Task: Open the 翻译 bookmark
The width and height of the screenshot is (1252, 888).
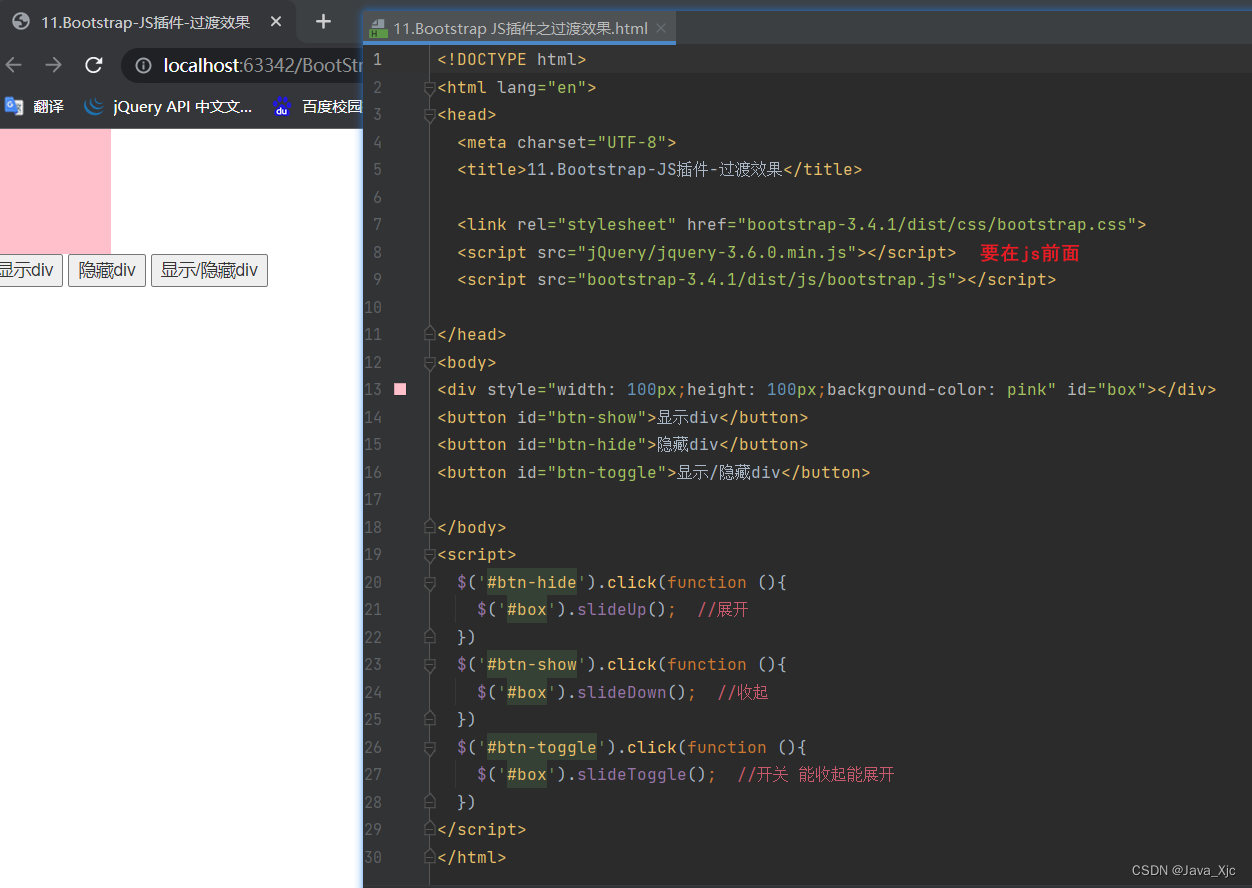Action: [34, 106]
